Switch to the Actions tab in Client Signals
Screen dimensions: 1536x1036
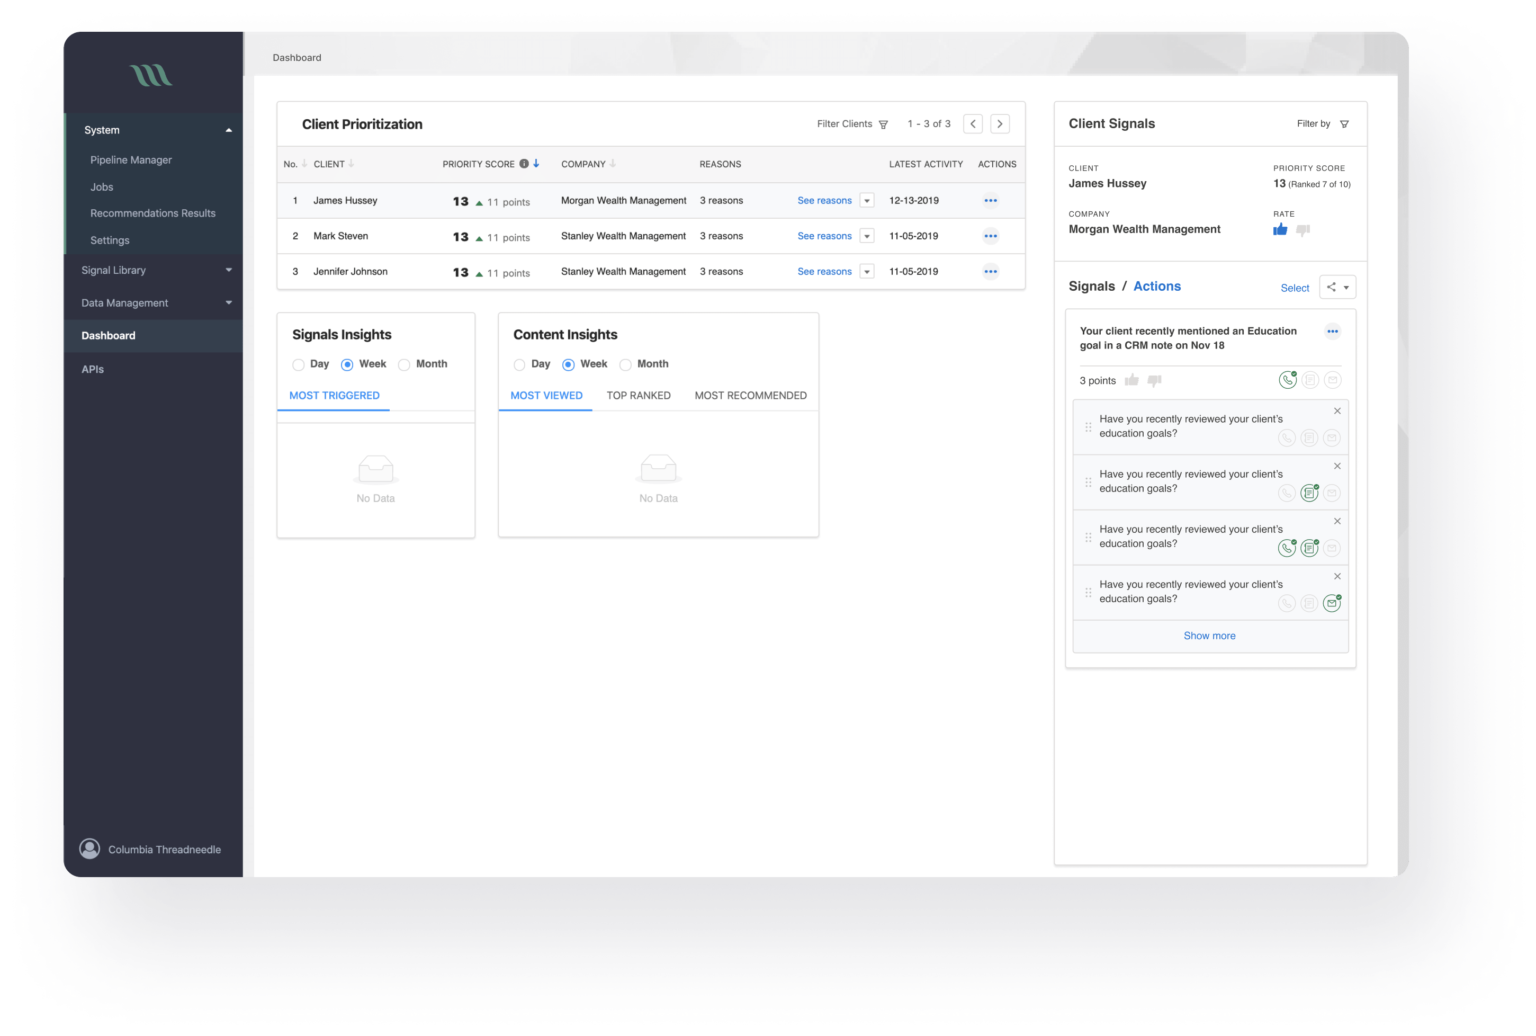[x=1157, y=286]
